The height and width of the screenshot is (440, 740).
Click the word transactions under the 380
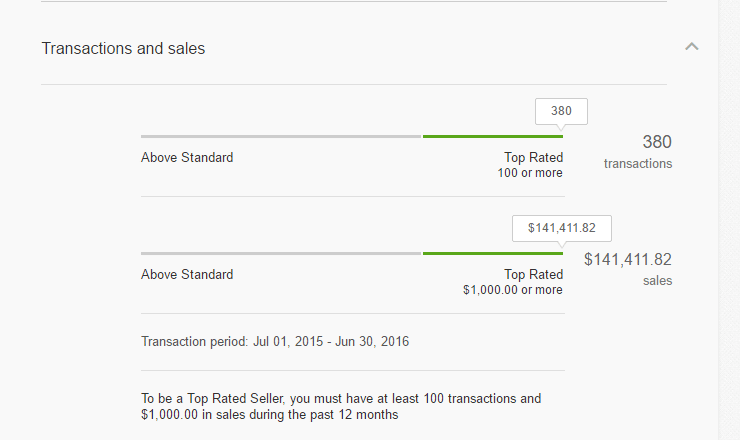[638, 163]
